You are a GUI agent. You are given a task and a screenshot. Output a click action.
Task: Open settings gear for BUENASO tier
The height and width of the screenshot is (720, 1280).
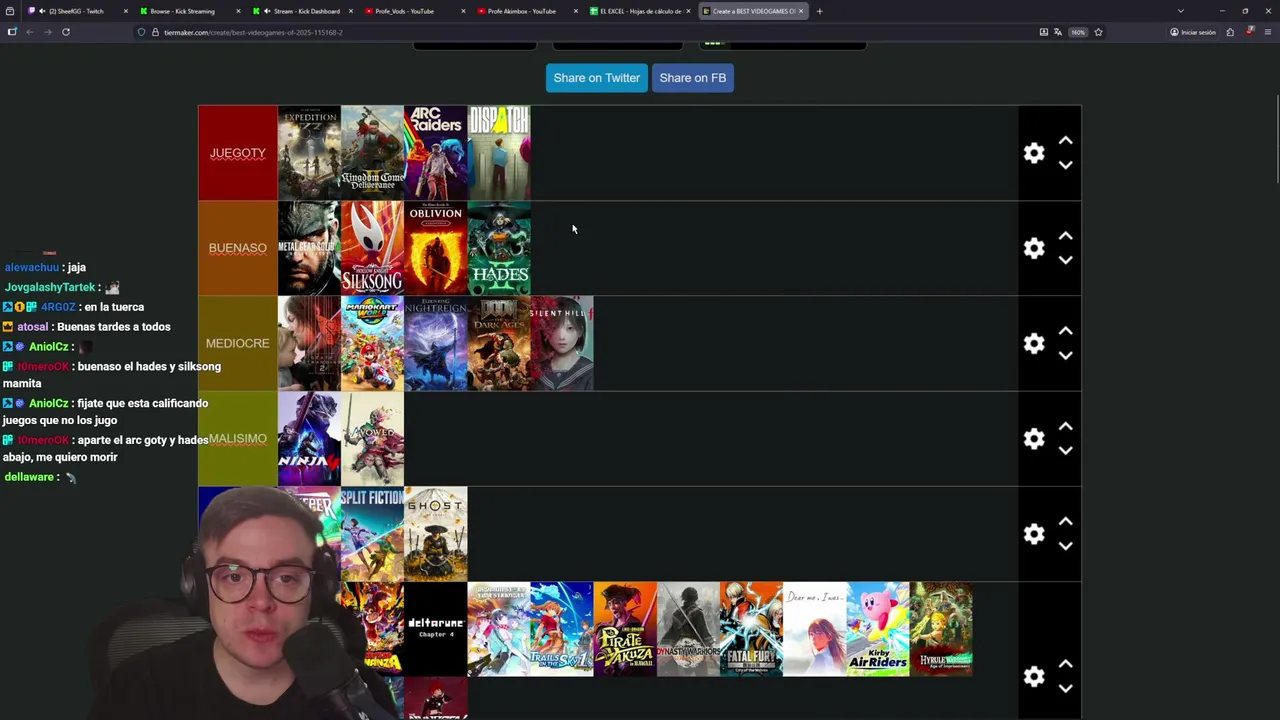click(x=1034, y=248)
